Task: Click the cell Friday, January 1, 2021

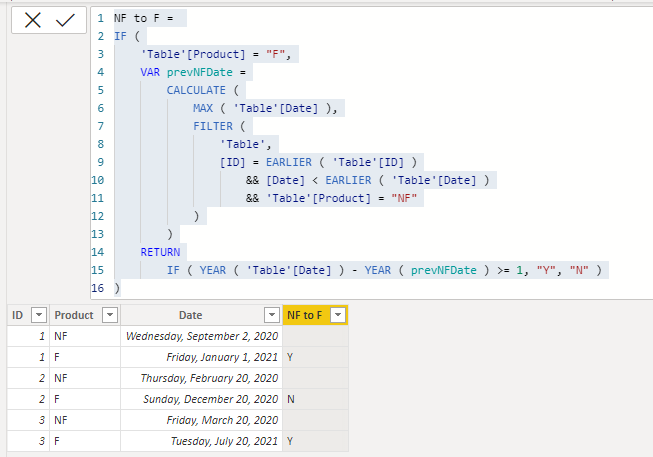Action: tap(202, 357)
